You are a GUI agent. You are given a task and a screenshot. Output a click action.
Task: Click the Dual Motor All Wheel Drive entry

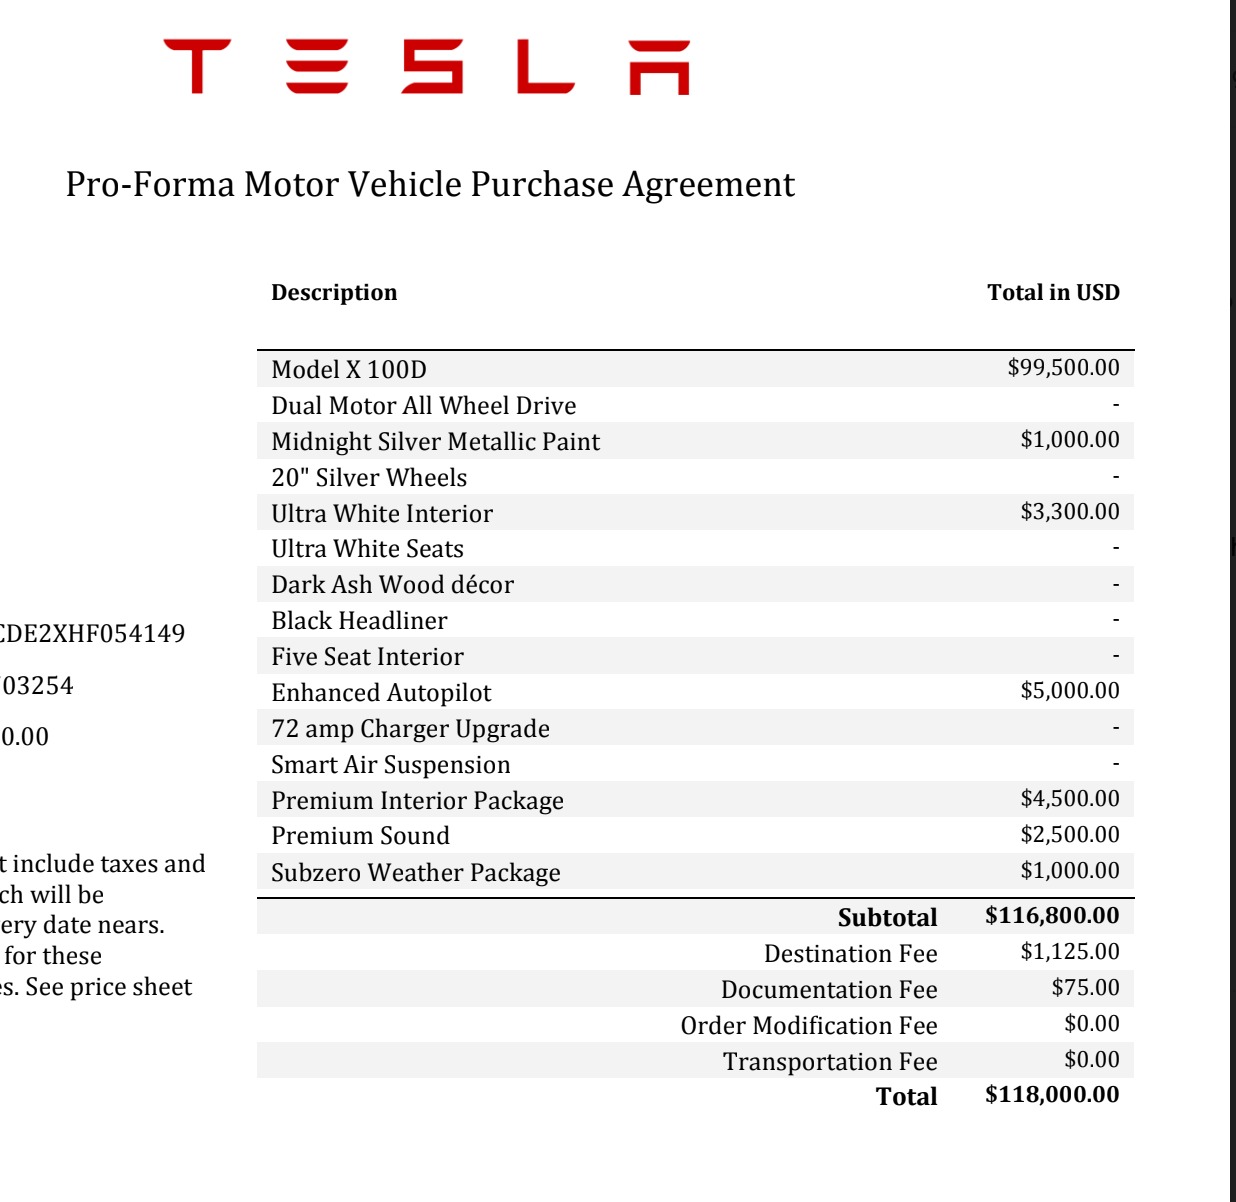tap(424, 406)
